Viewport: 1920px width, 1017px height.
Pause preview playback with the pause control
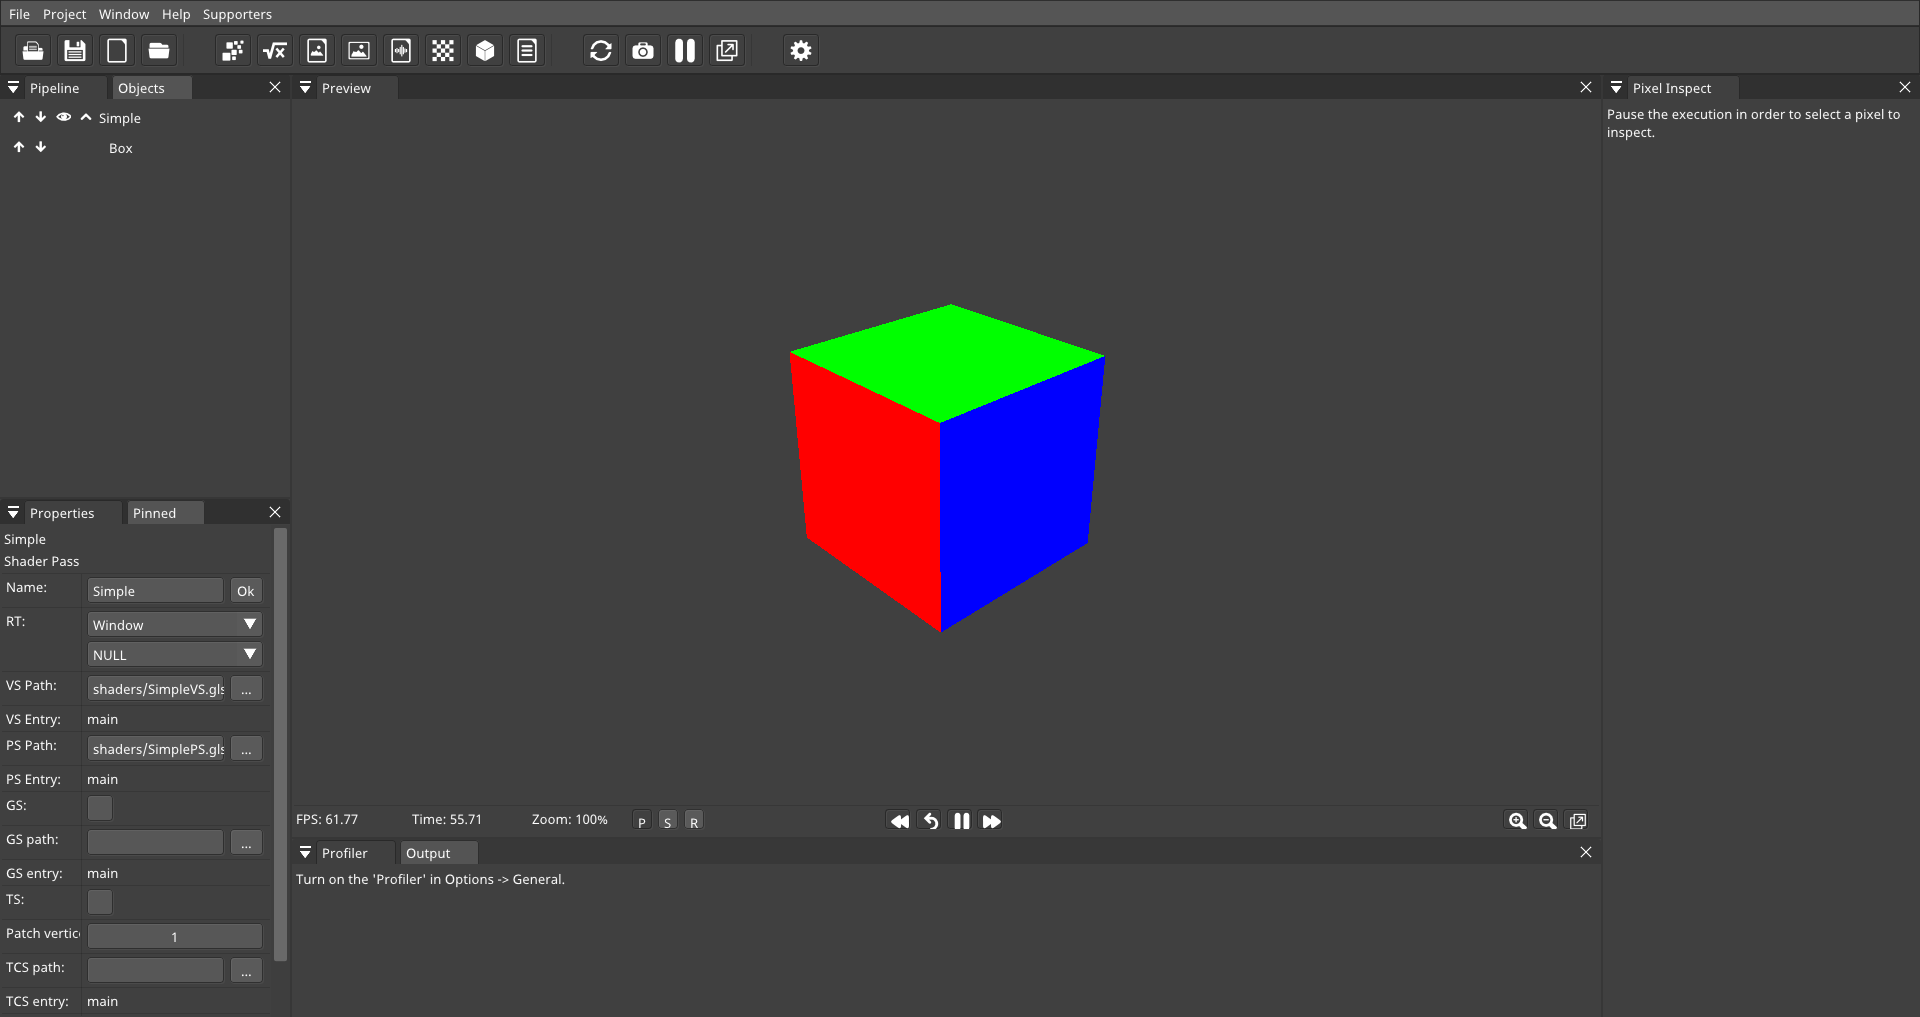click(x=960, y=820)
